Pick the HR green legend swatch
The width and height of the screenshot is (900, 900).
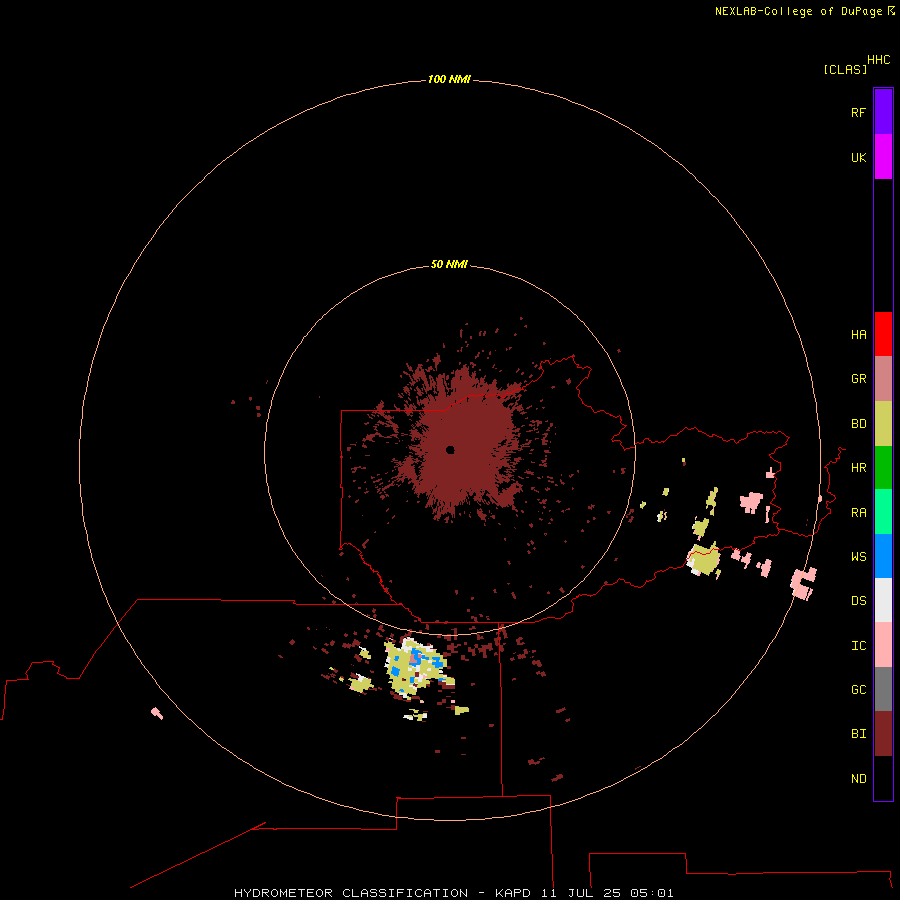pyautogui.click(x=883, y=468)
